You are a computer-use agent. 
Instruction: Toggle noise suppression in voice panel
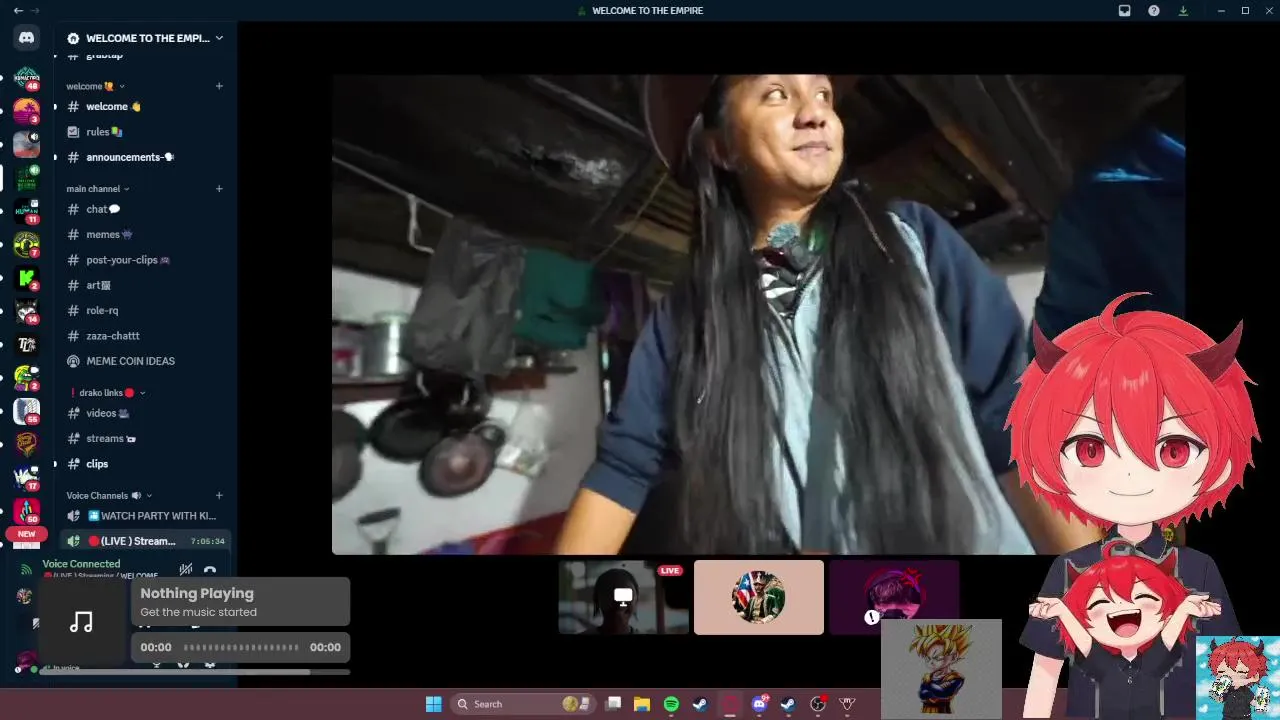point(185,569)
